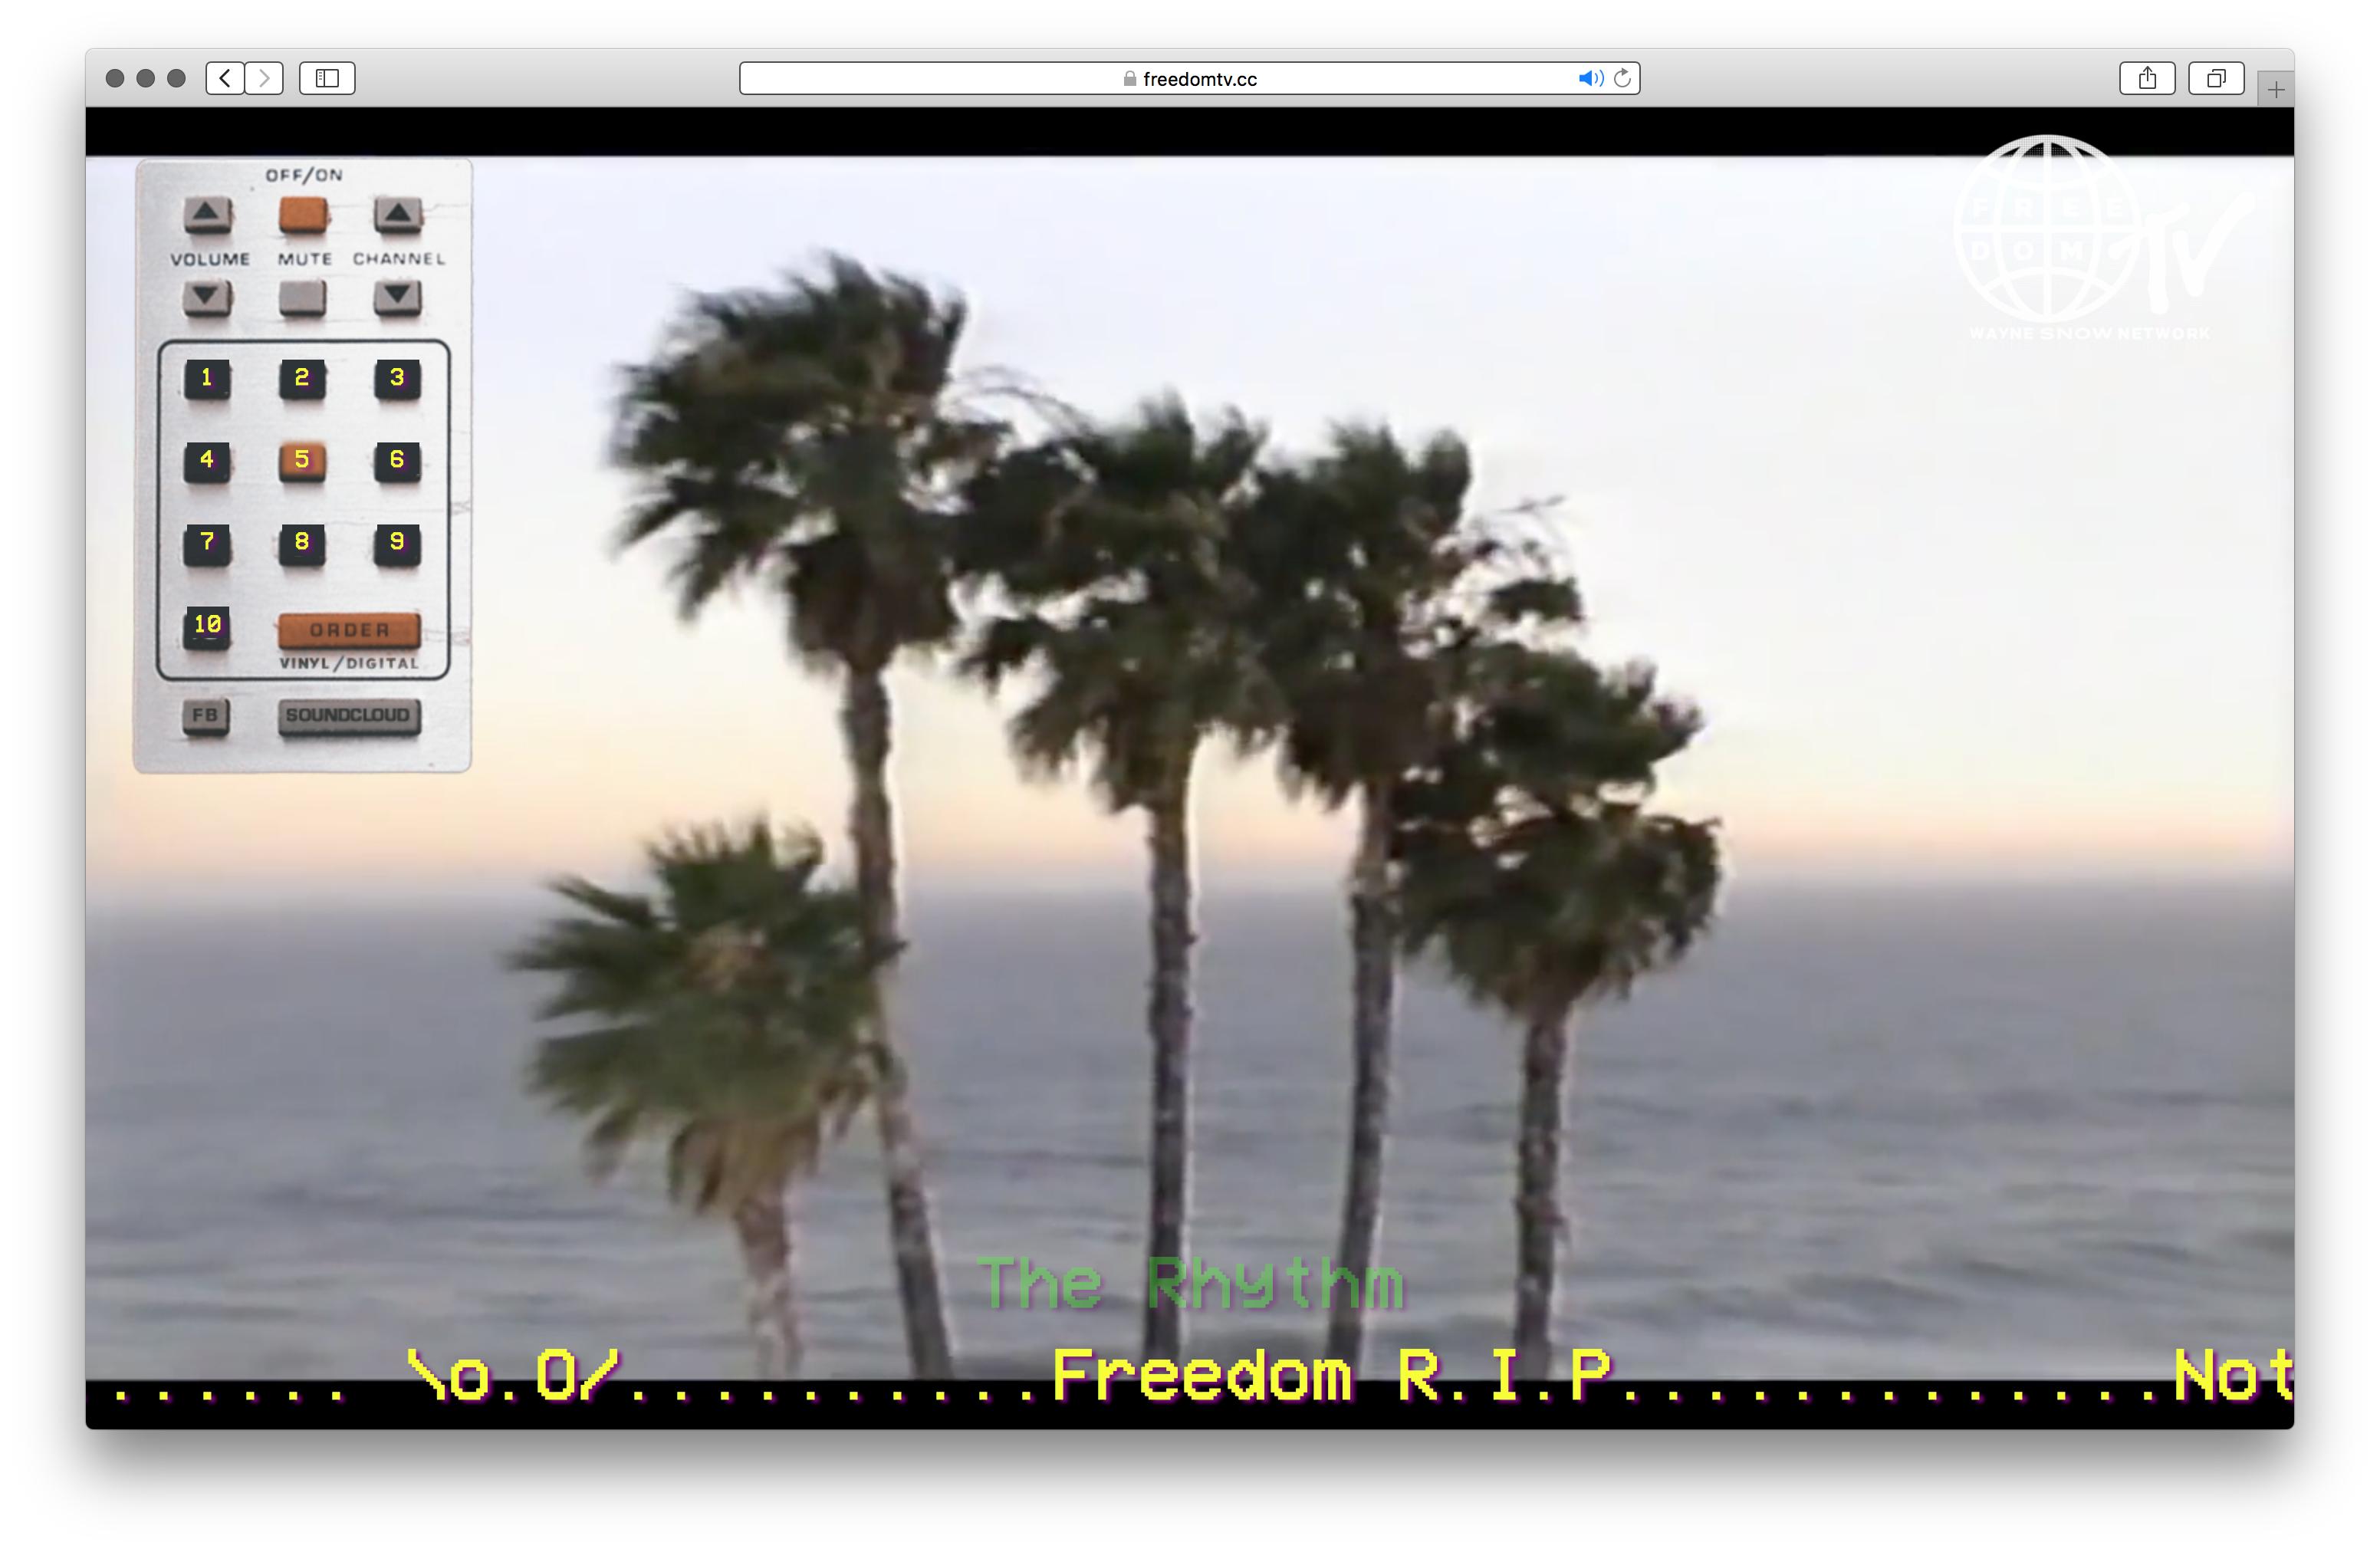Tune to channel 8 on remote
2380x1552 pixels.
(302, 543)
